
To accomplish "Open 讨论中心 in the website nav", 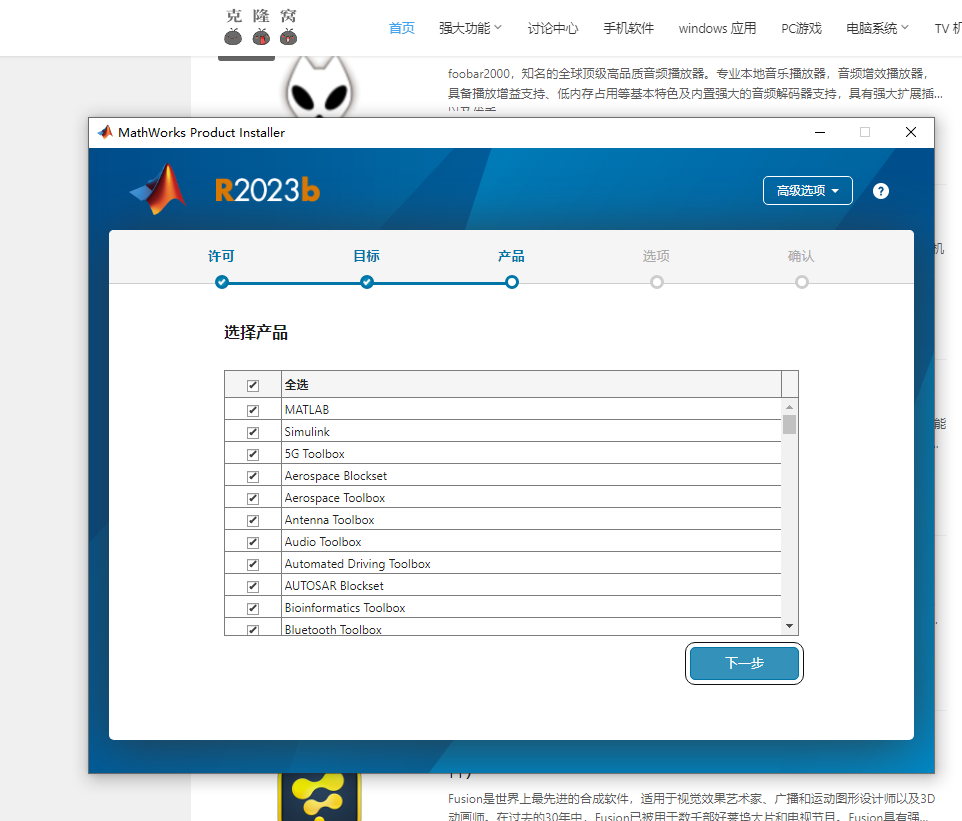I will [x=553, y=28].
